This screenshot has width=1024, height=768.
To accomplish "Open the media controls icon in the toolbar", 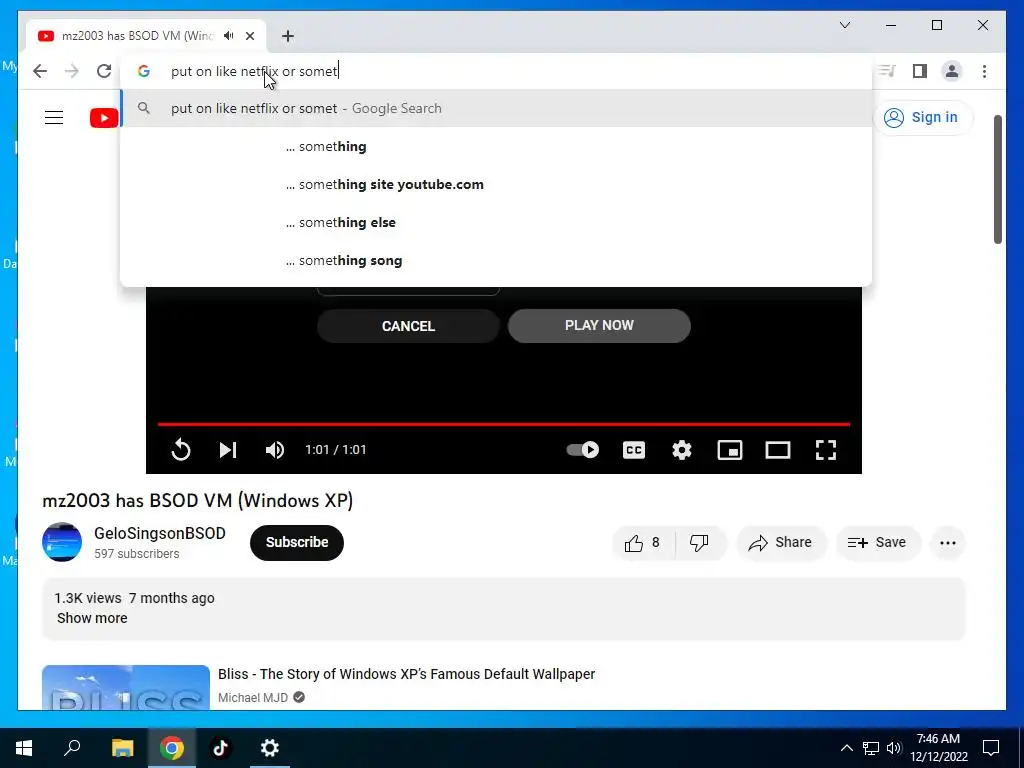I will 887,71.
